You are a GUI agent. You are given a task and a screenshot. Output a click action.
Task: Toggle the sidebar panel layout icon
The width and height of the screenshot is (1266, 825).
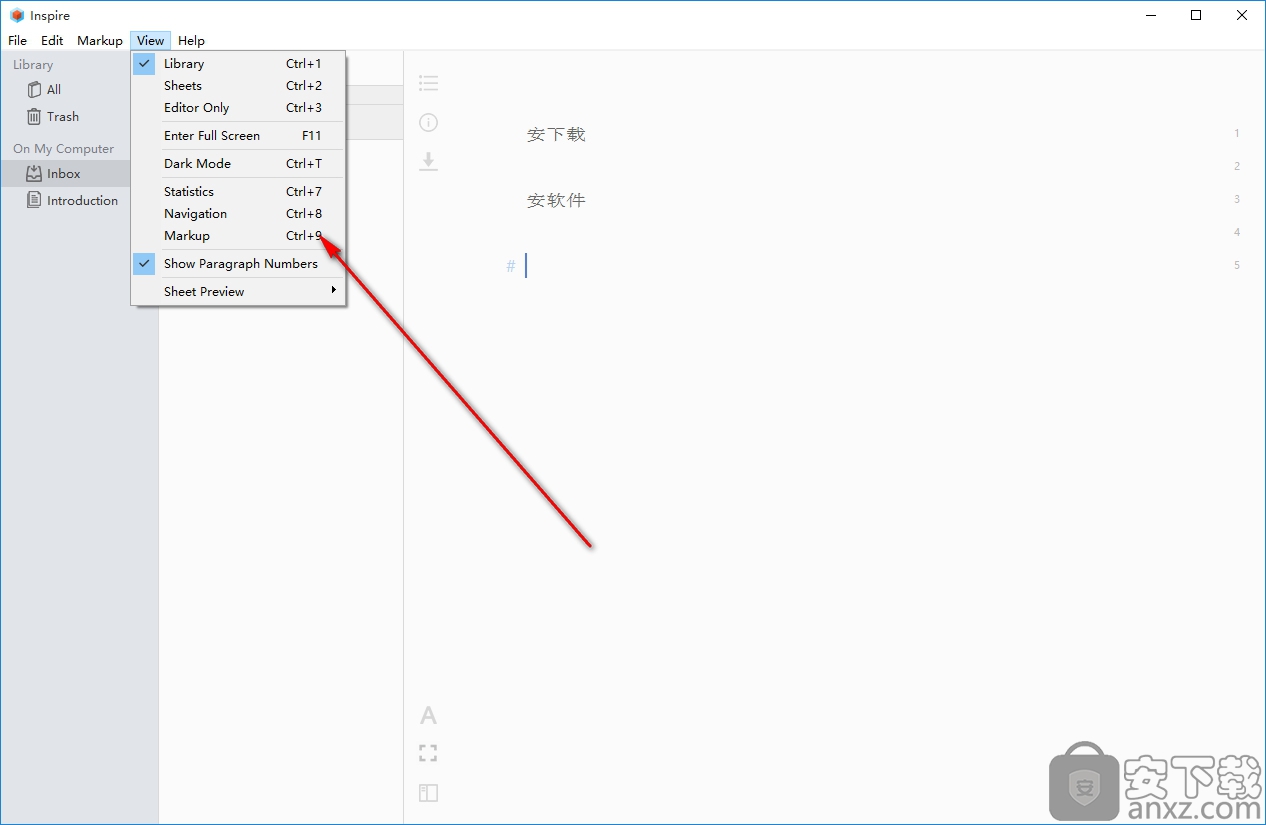428,792
